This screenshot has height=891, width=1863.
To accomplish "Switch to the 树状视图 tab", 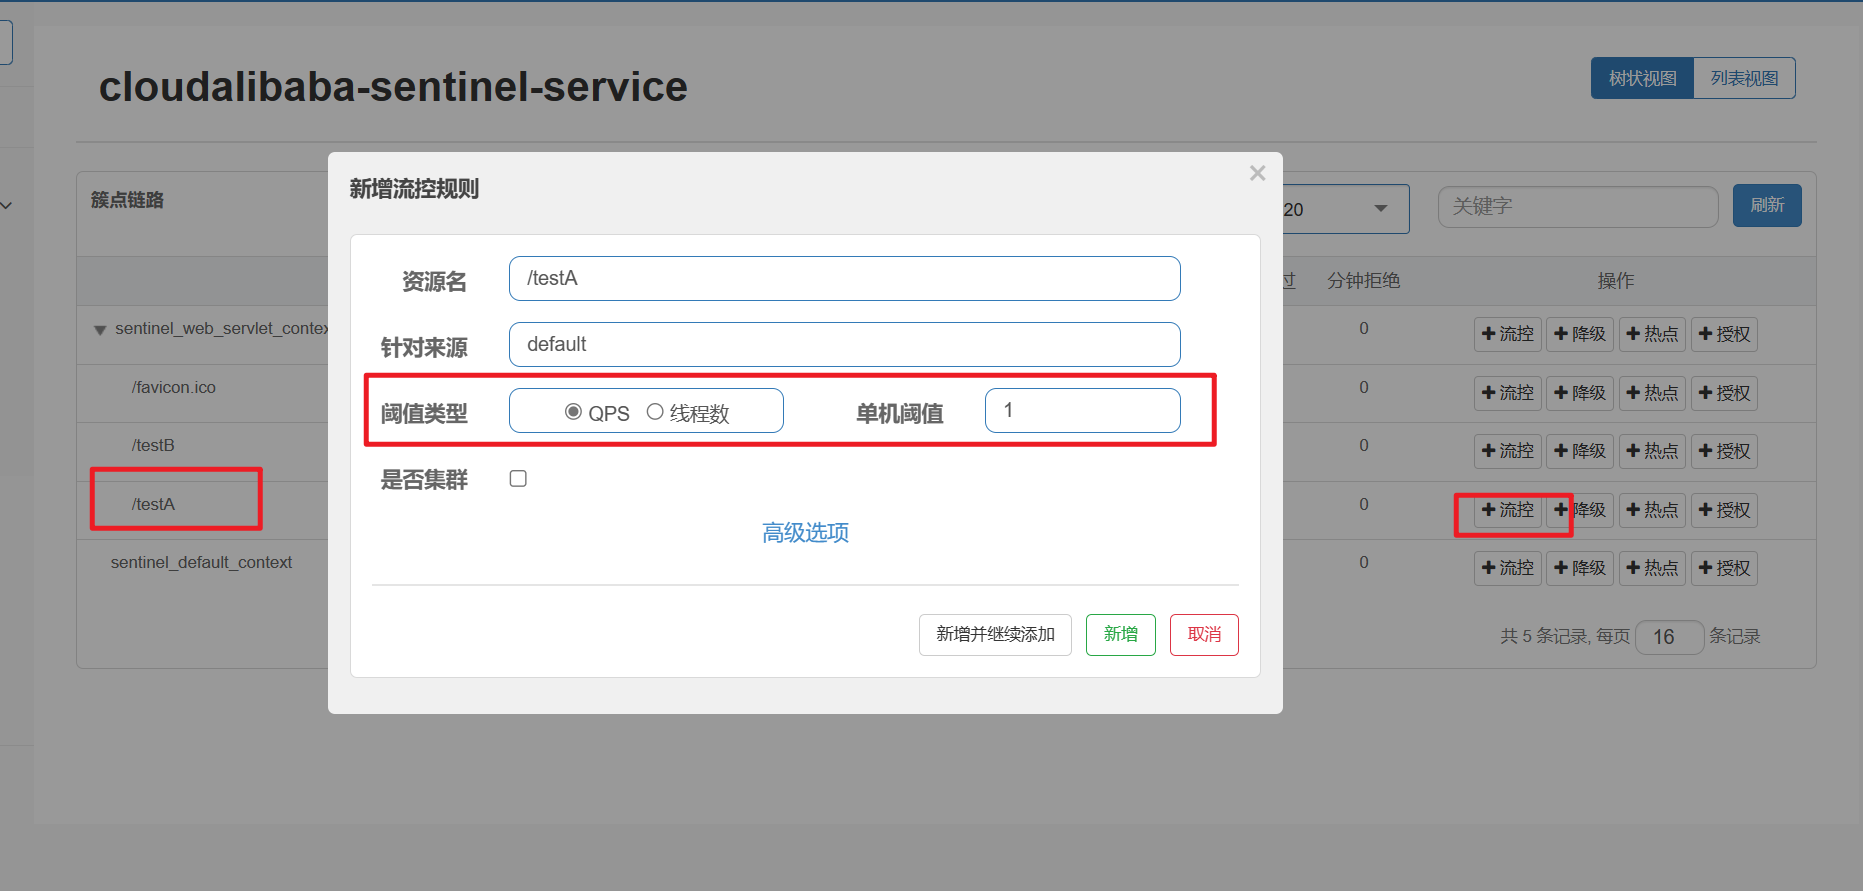I will pos(1642,78).
